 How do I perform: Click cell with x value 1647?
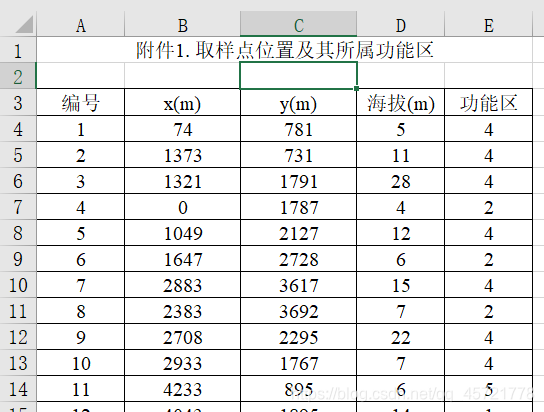point(182,258)
